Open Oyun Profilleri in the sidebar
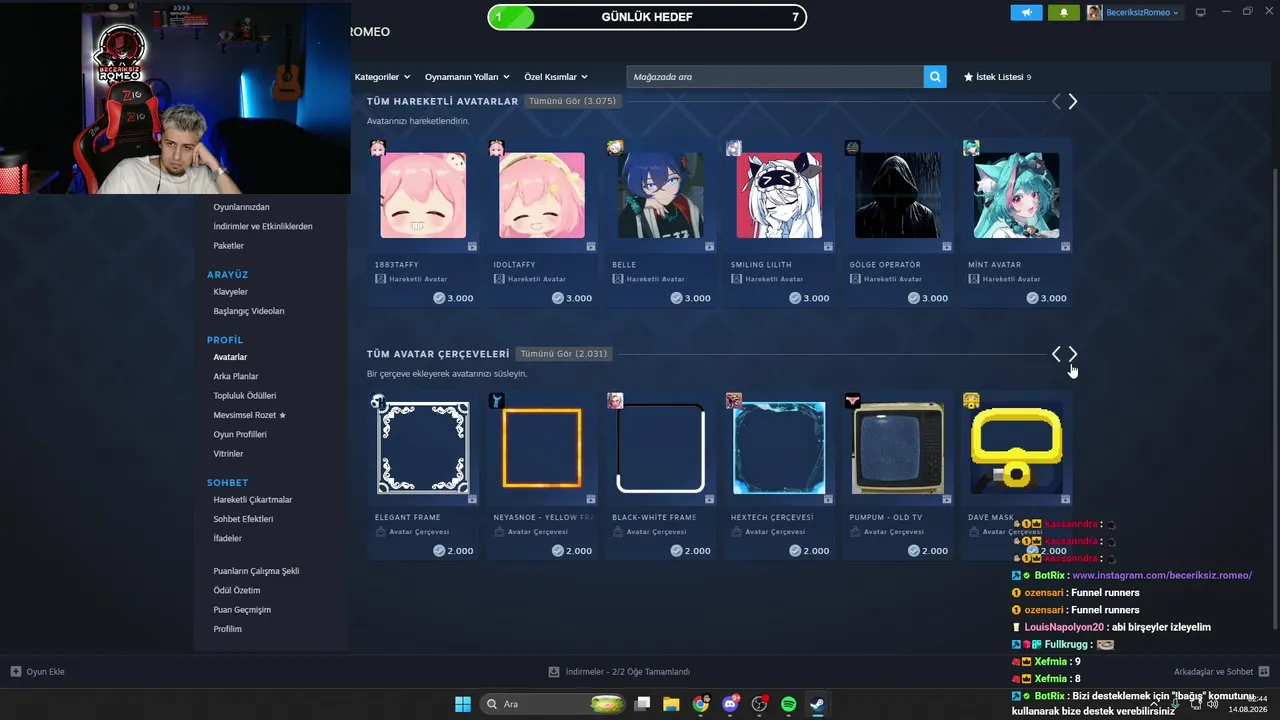1280x720 pixels. [x=240, y=434]
